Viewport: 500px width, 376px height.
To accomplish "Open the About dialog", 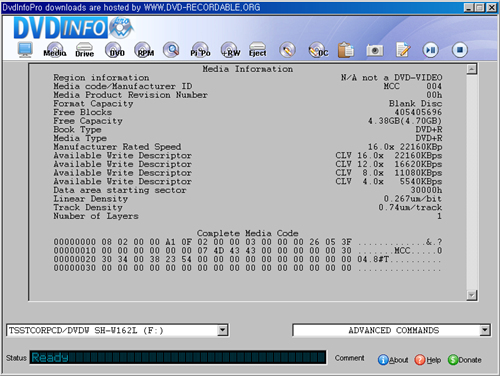I will coord(393,360).
